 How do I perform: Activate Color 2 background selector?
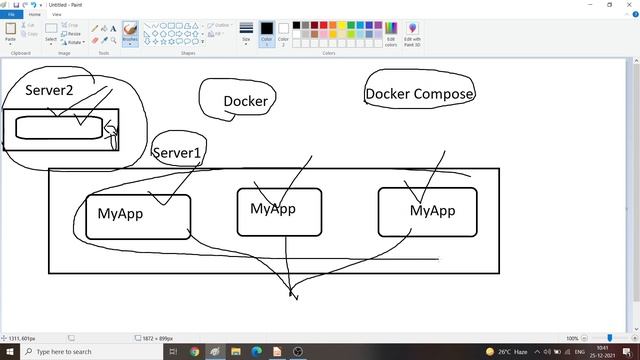click(x=283, y=34)
